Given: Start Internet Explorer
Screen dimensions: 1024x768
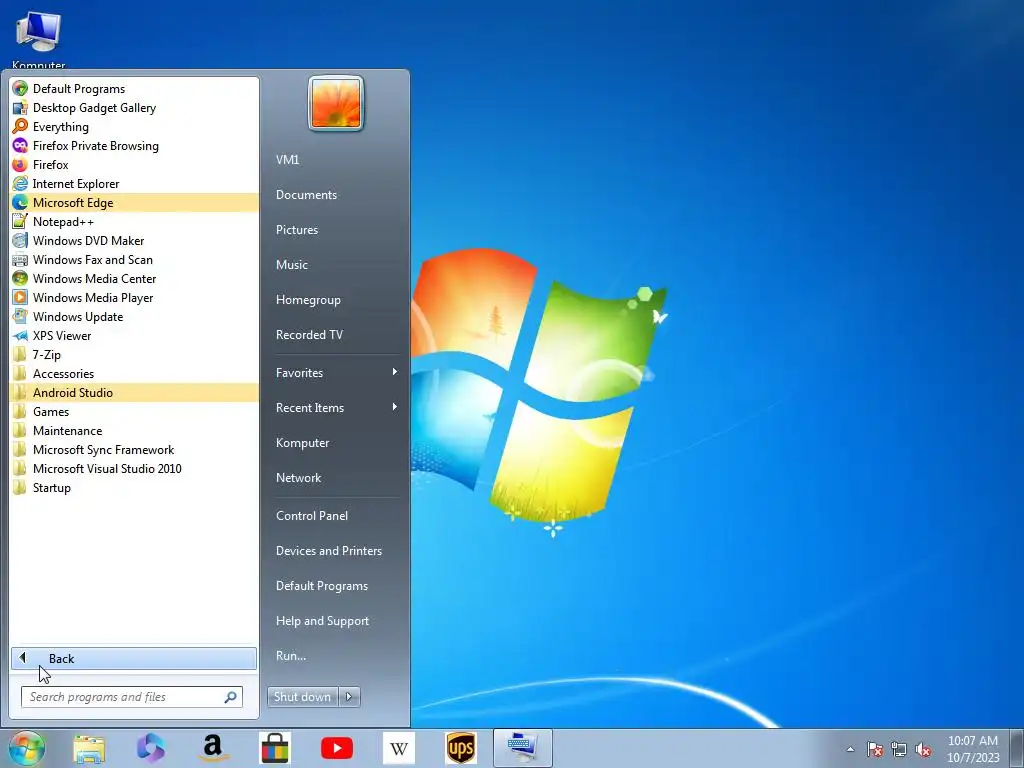Looking at the screenshot, I should tap(135, 184).
